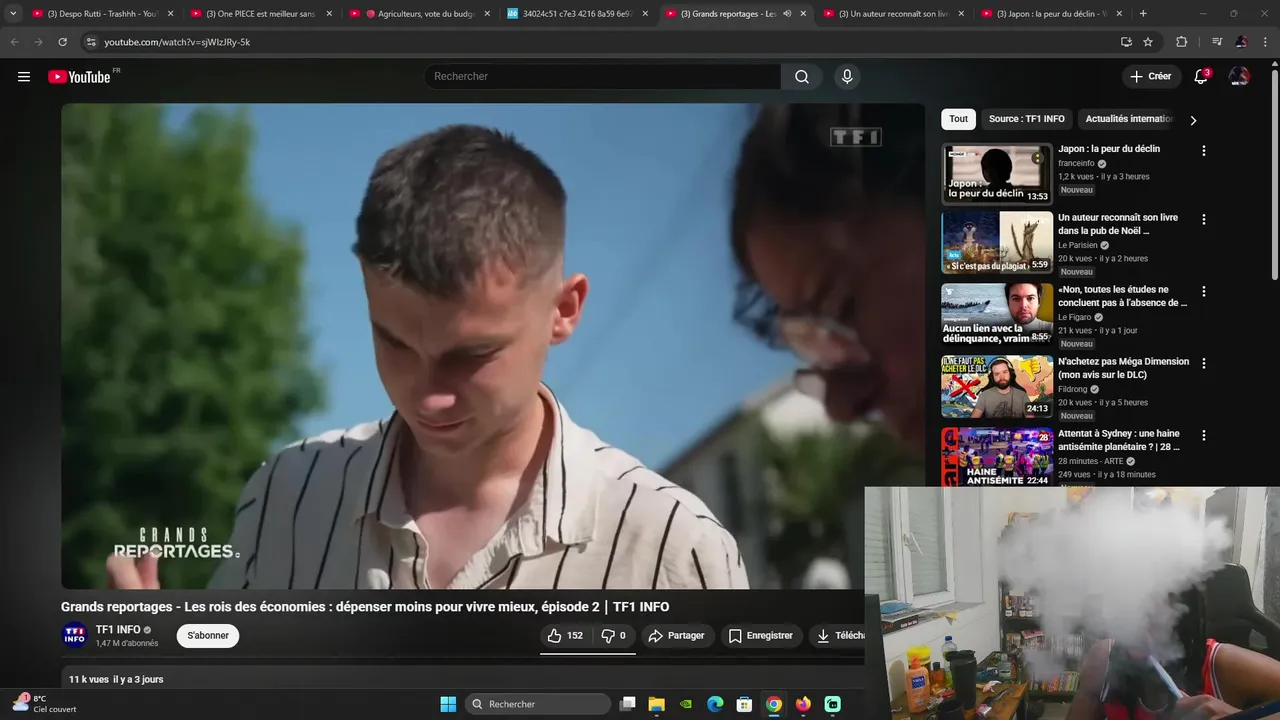The image size is (1280, 720).
Task: Bookmark this page with the star
Action: coord(1148,42)
